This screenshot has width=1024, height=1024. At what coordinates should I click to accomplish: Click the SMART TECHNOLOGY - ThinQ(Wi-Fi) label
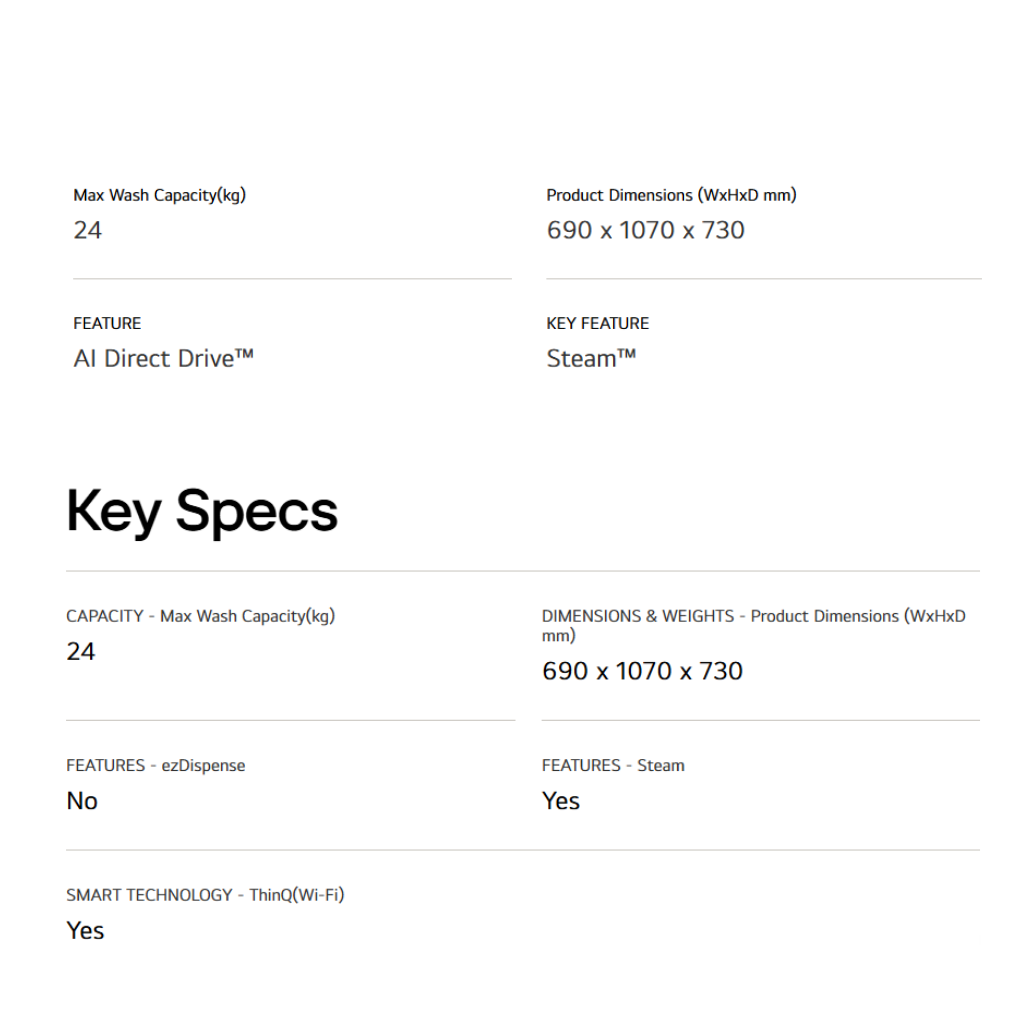pyautogui.click(x=205, y=895)
